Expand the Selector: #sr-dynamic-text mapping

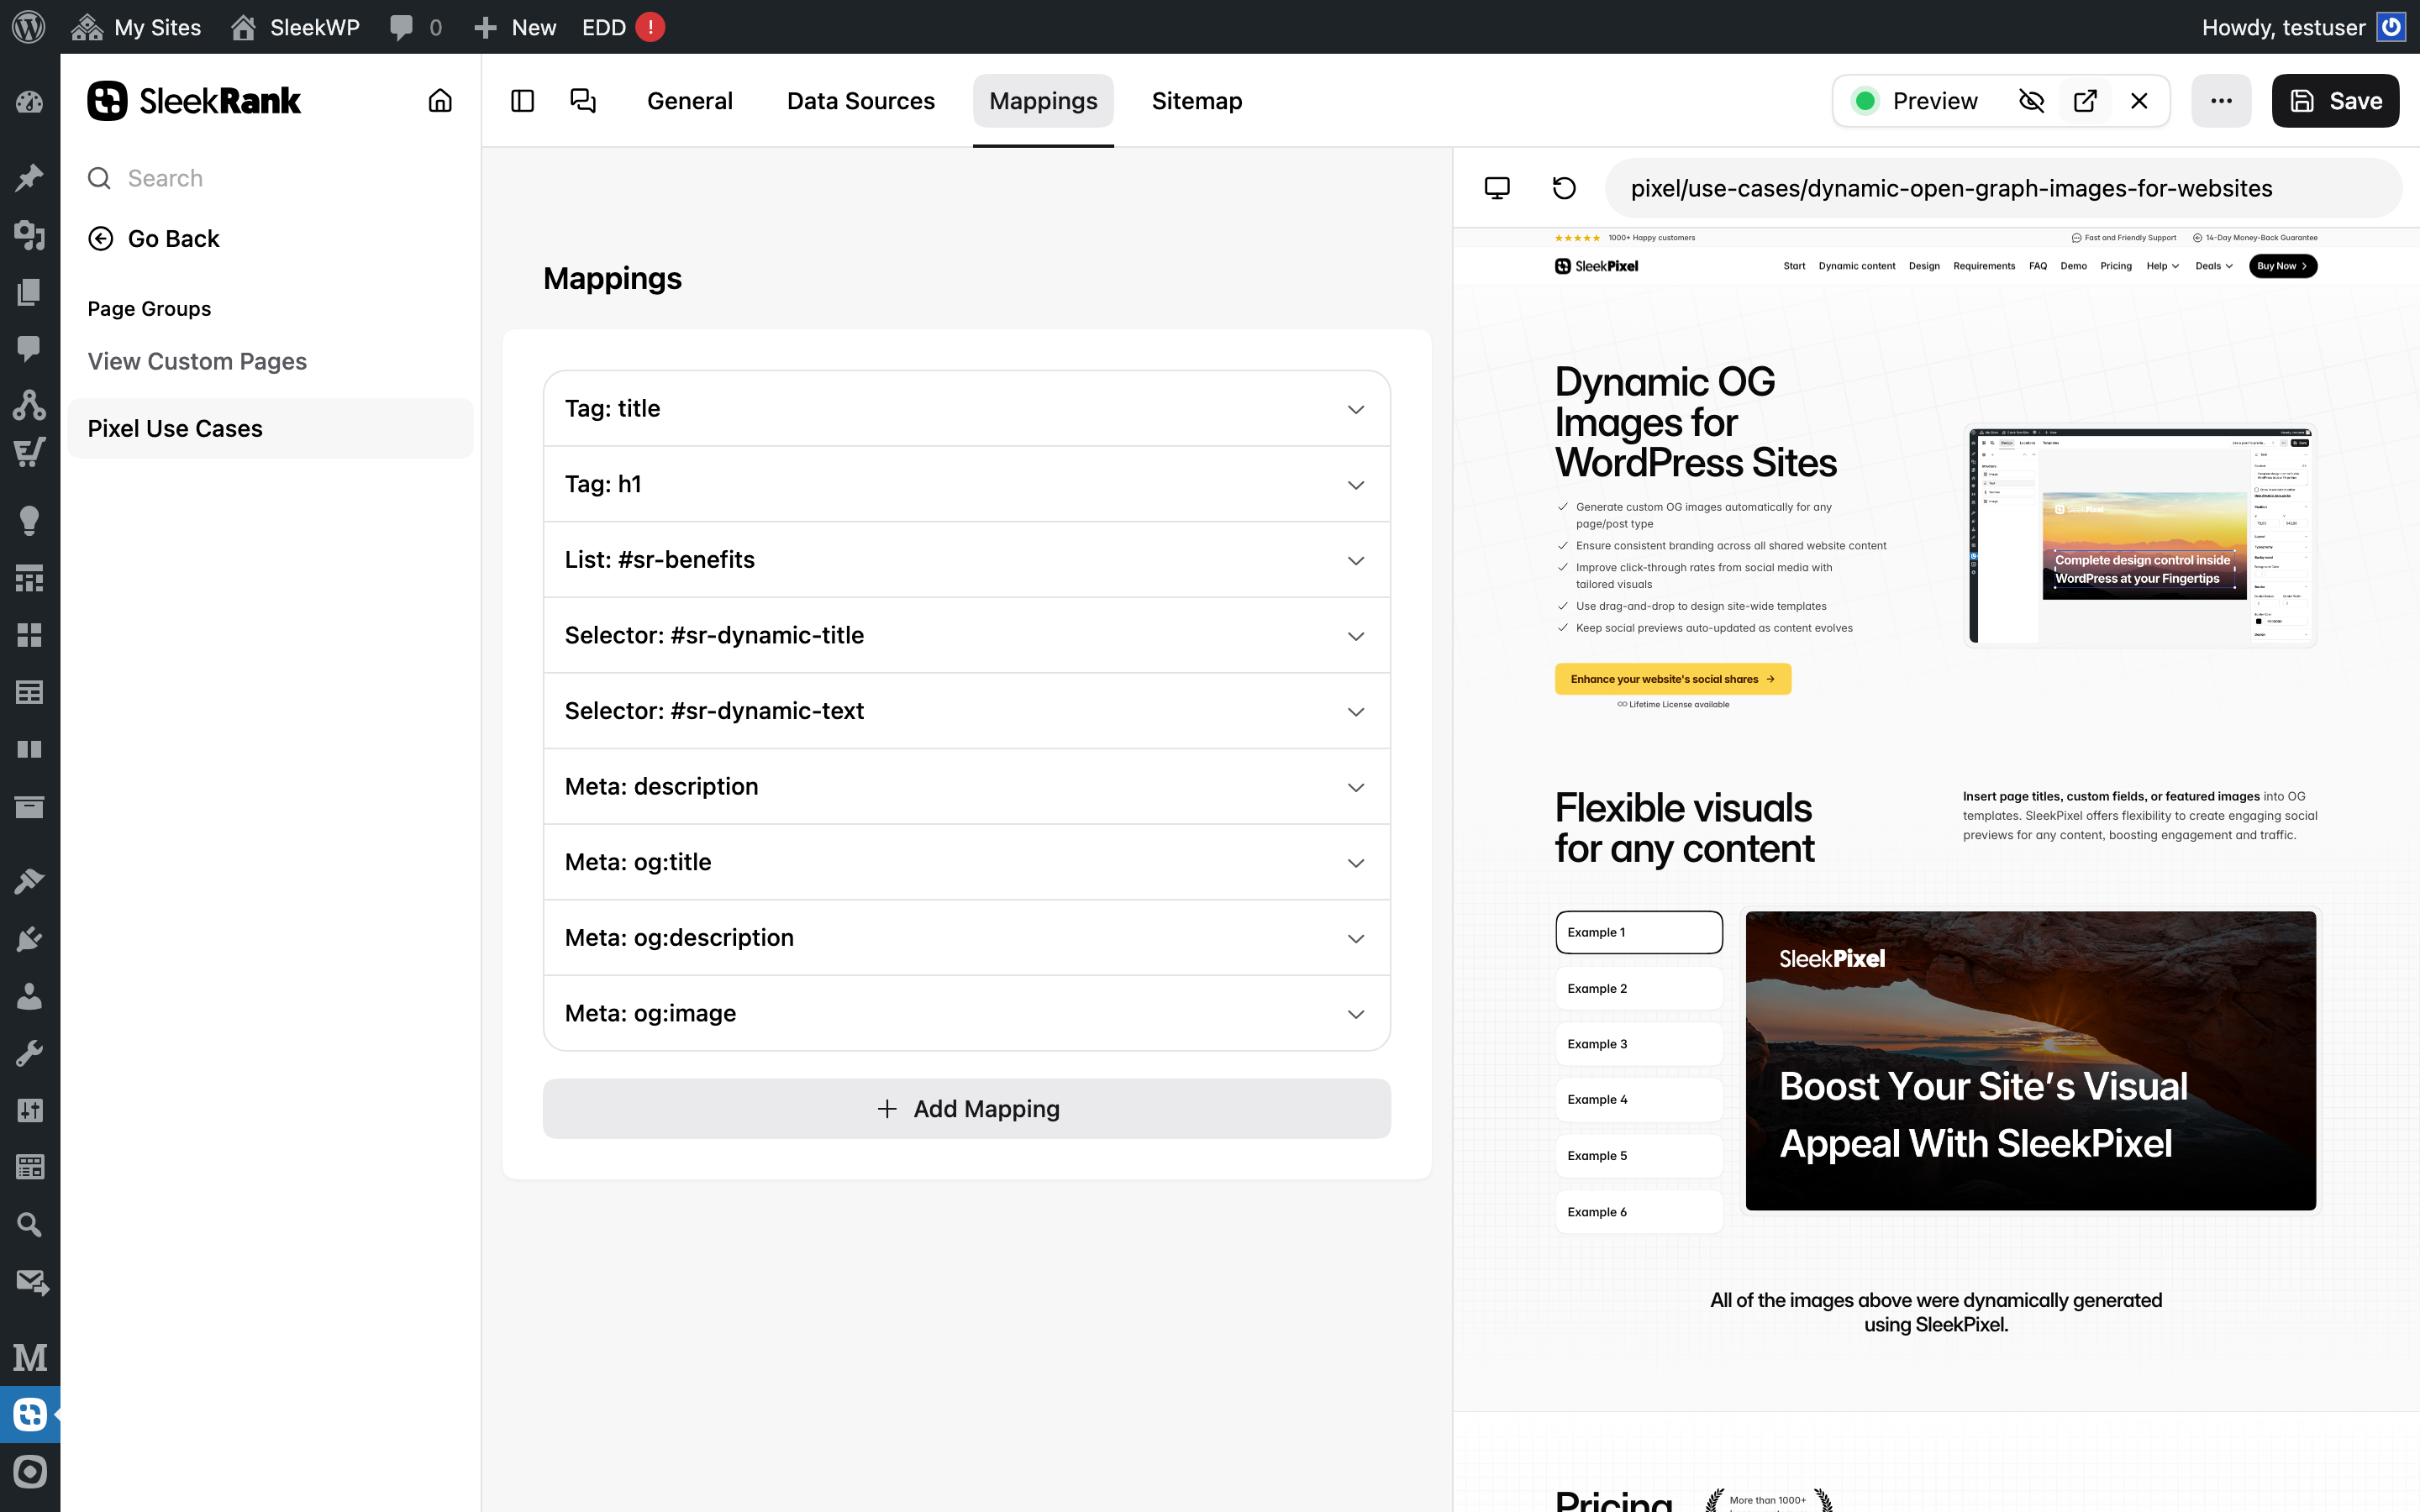(x=966, y=710)
